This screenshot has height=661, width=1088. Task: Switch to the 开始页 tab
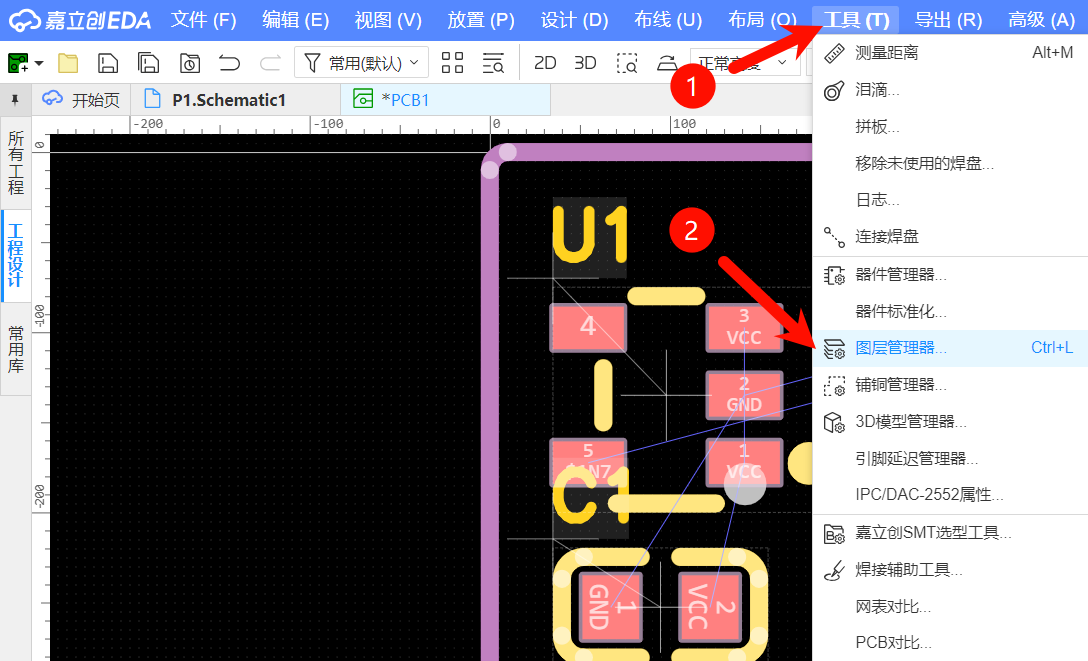coord(81,100)
